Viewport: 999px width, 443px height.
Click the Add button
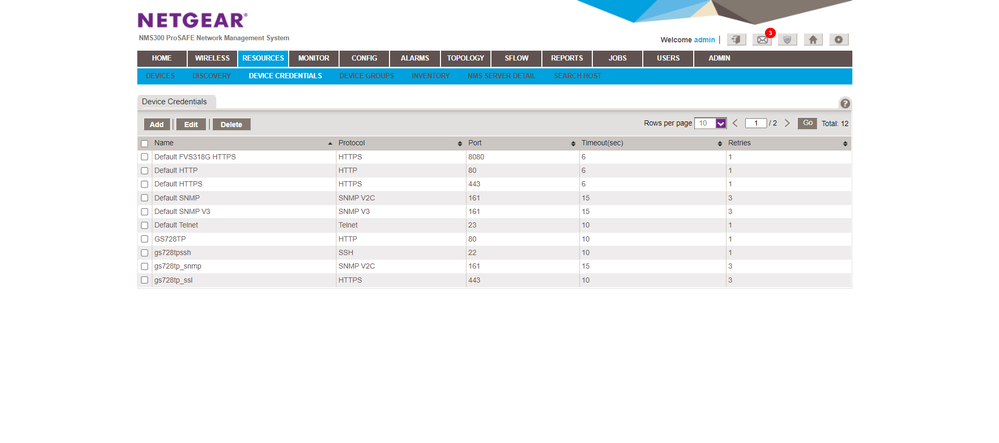(156, 124)
